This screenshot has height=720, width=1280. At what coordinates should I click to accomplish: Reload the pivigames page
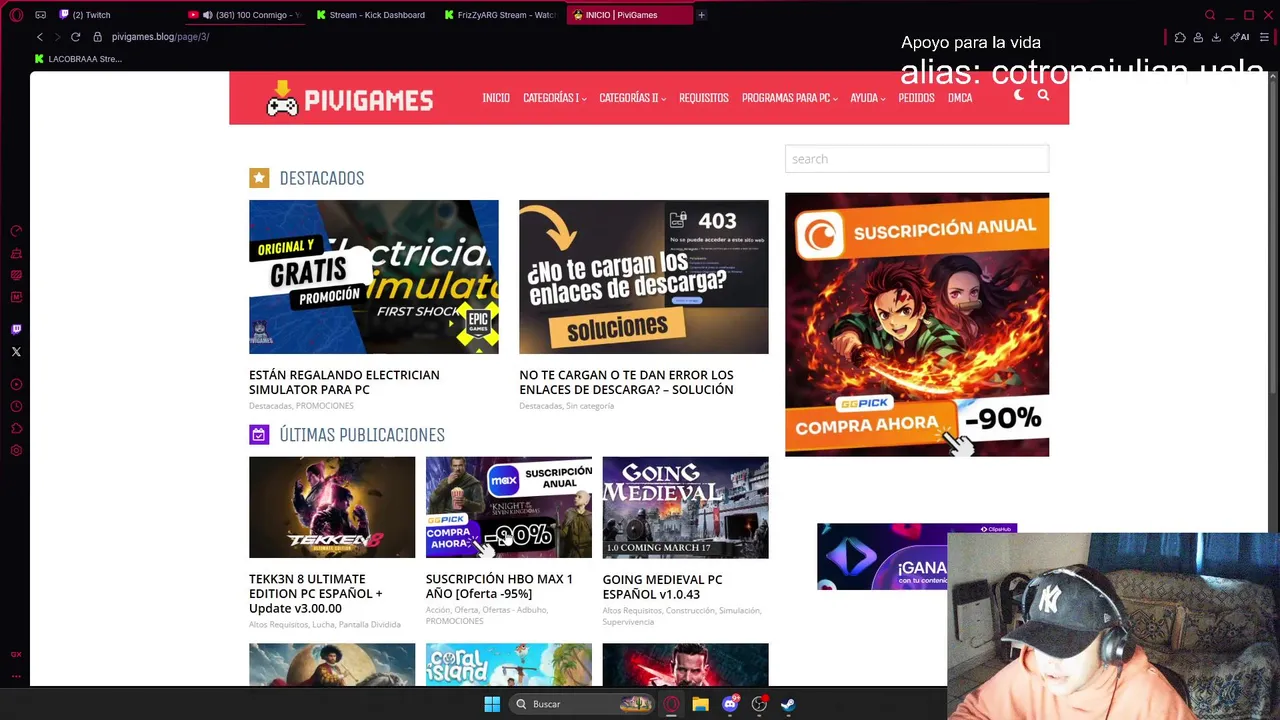[x=75, y=37]
